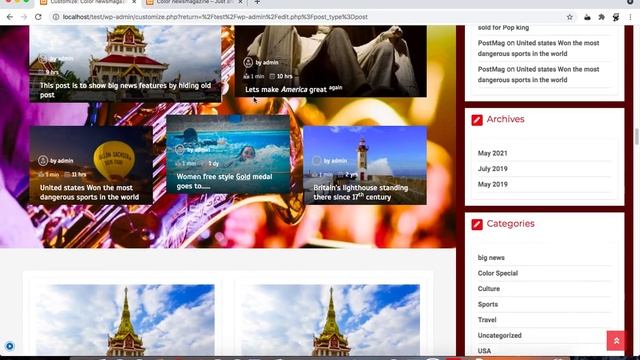Image resolution: width=640 pixels, height=360 pixels.
Task: Open the July 2019 archive
Action: [493, 169]
